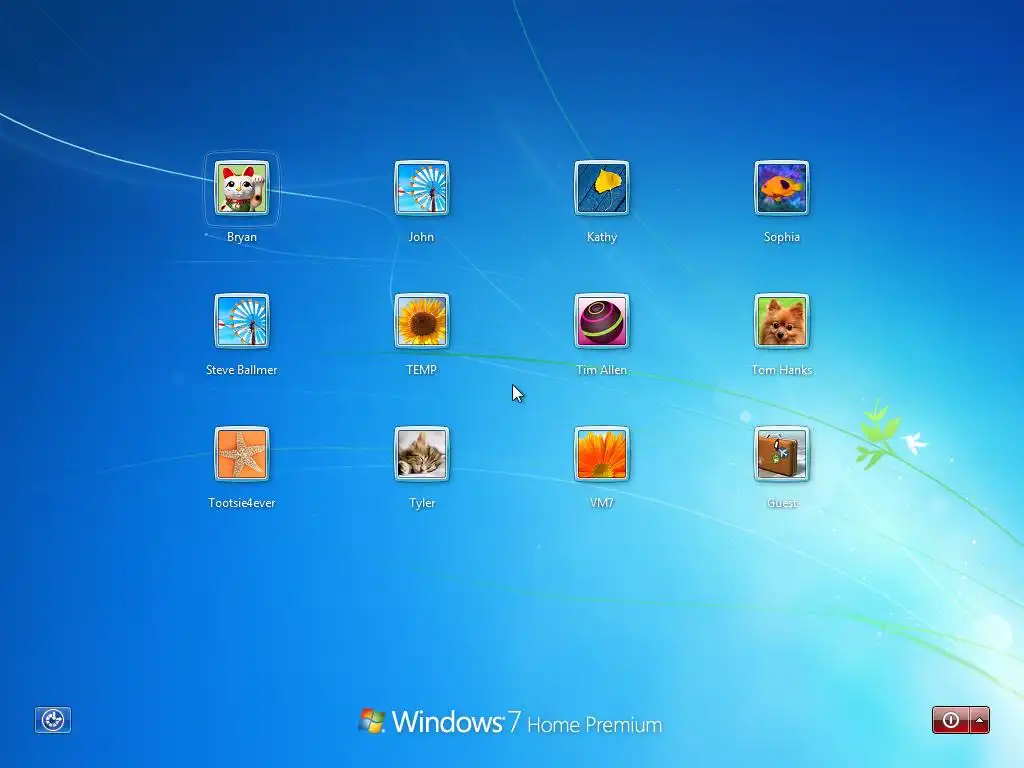Image resolution: width=1024 pixels, height=768 pixels.
Task: Select Steve Ballmer's ferris wheel picture
Action: point(242,321)
